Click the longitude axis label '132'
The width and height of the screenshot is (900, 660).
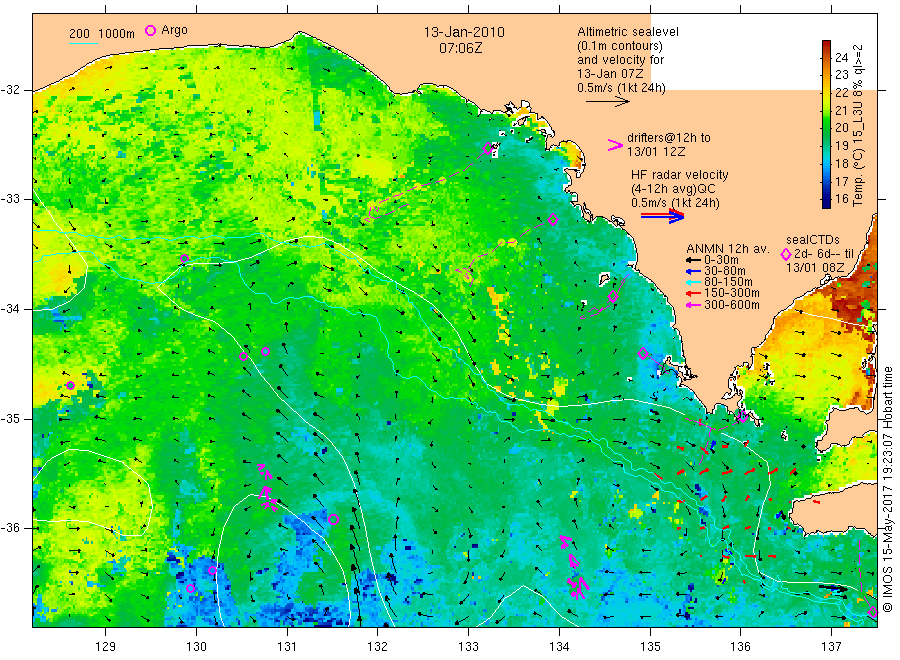pos(378,647)
